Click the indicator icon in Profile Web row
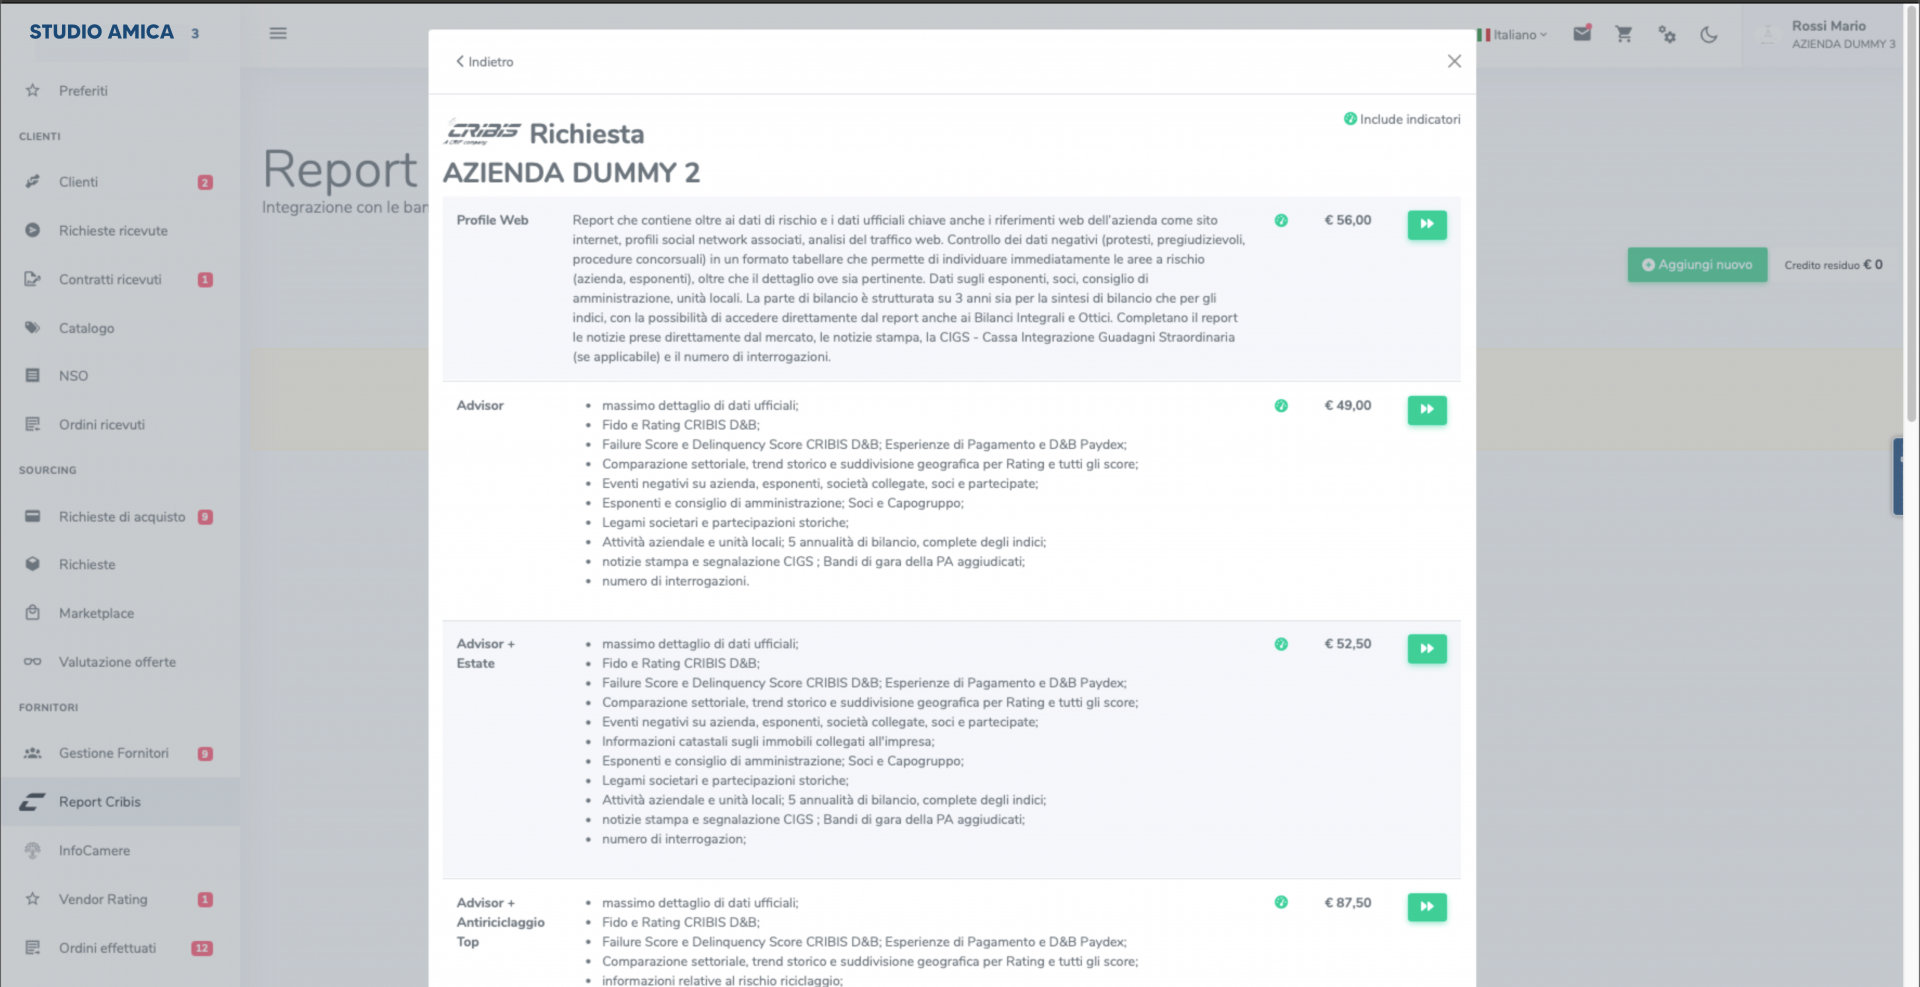The image size is (1920, 987). pos(1281,221)
